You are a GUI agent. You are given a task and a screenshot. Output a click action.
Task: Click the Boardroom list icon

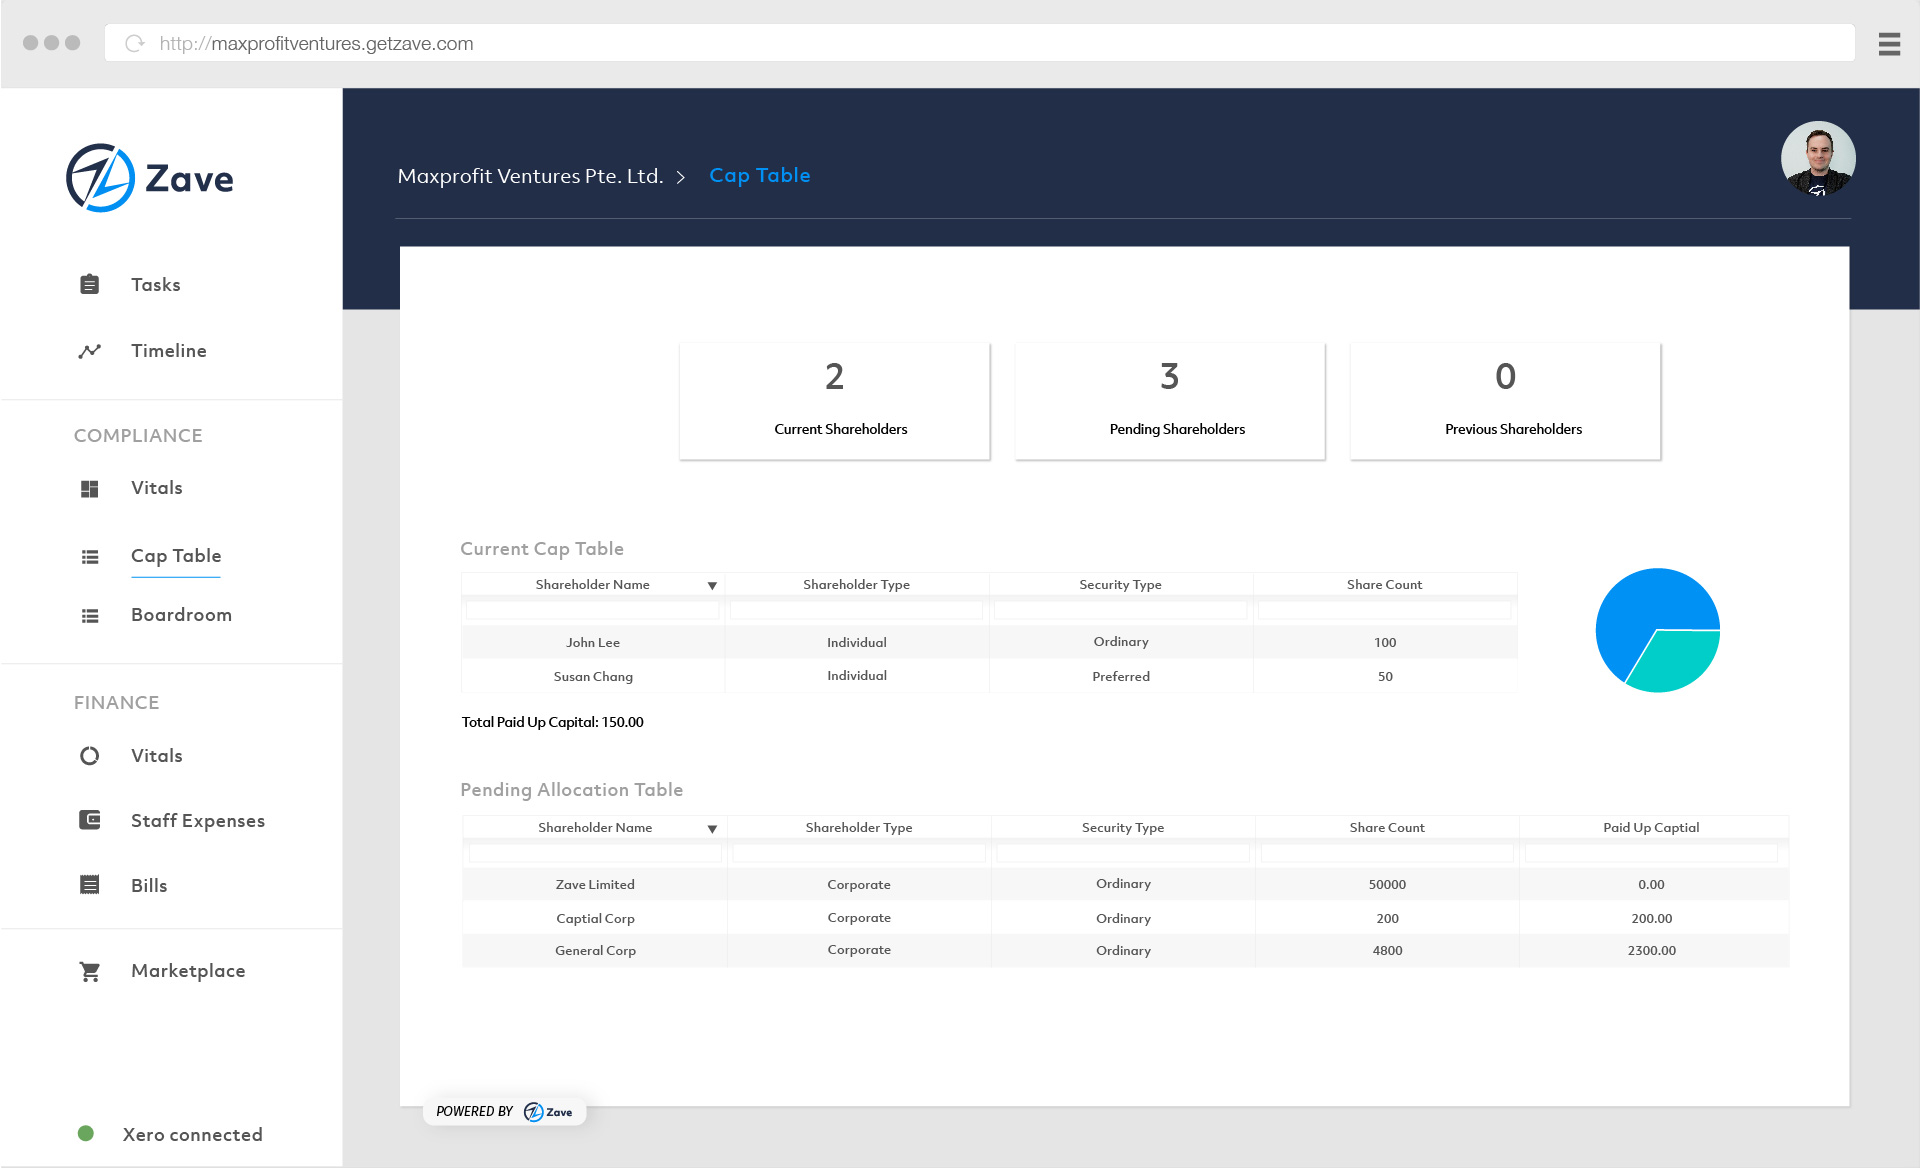89,616
